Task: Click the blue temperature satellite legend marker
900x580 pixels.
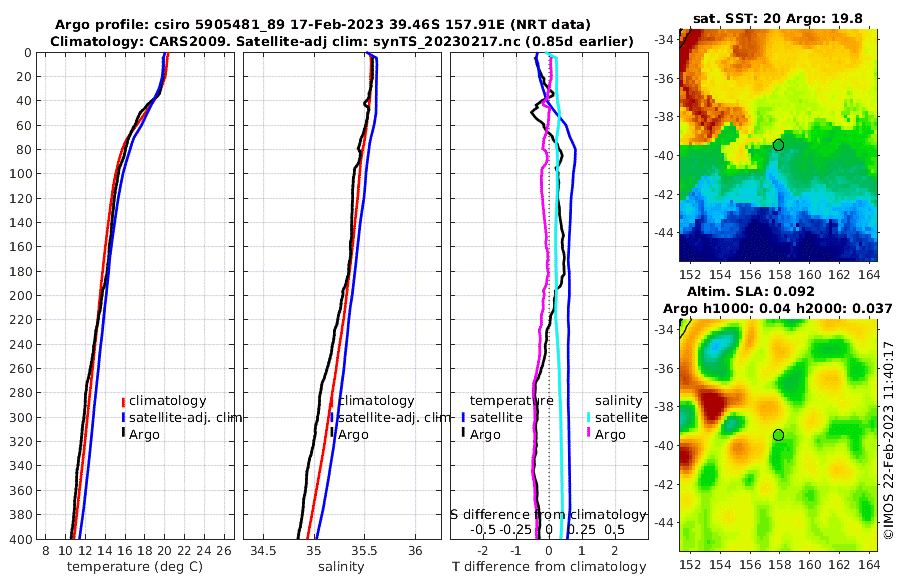Action: coord(463,417)
